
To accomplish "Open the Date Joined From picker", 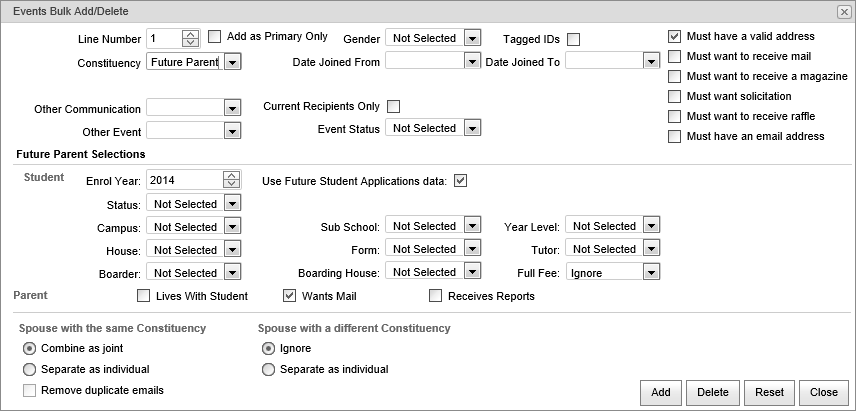I will (473, 61).
